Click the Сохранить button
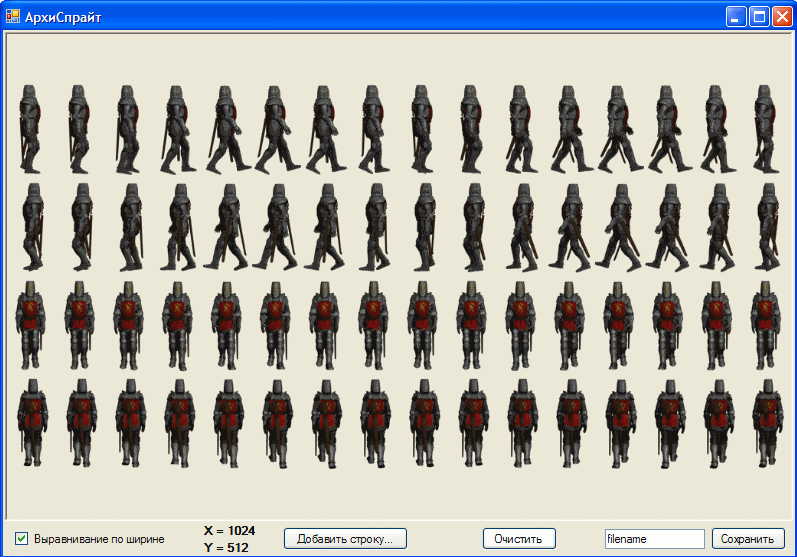The width and height of the screenshot is (797, 557). (748, 539)
